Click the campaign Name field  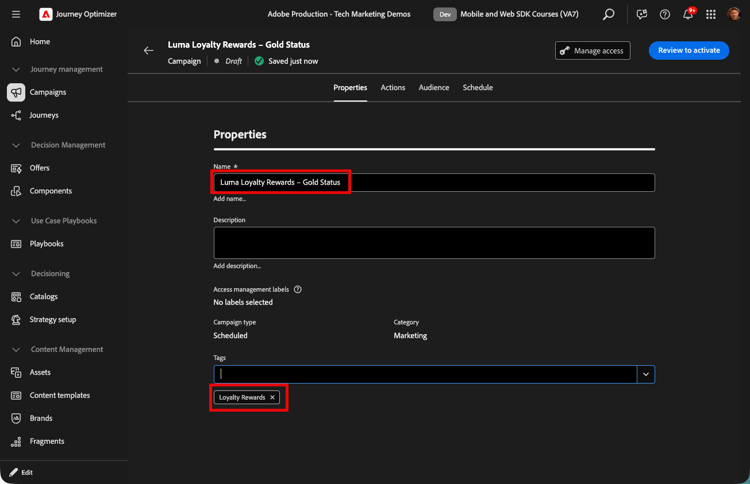(x=434, y=183)
